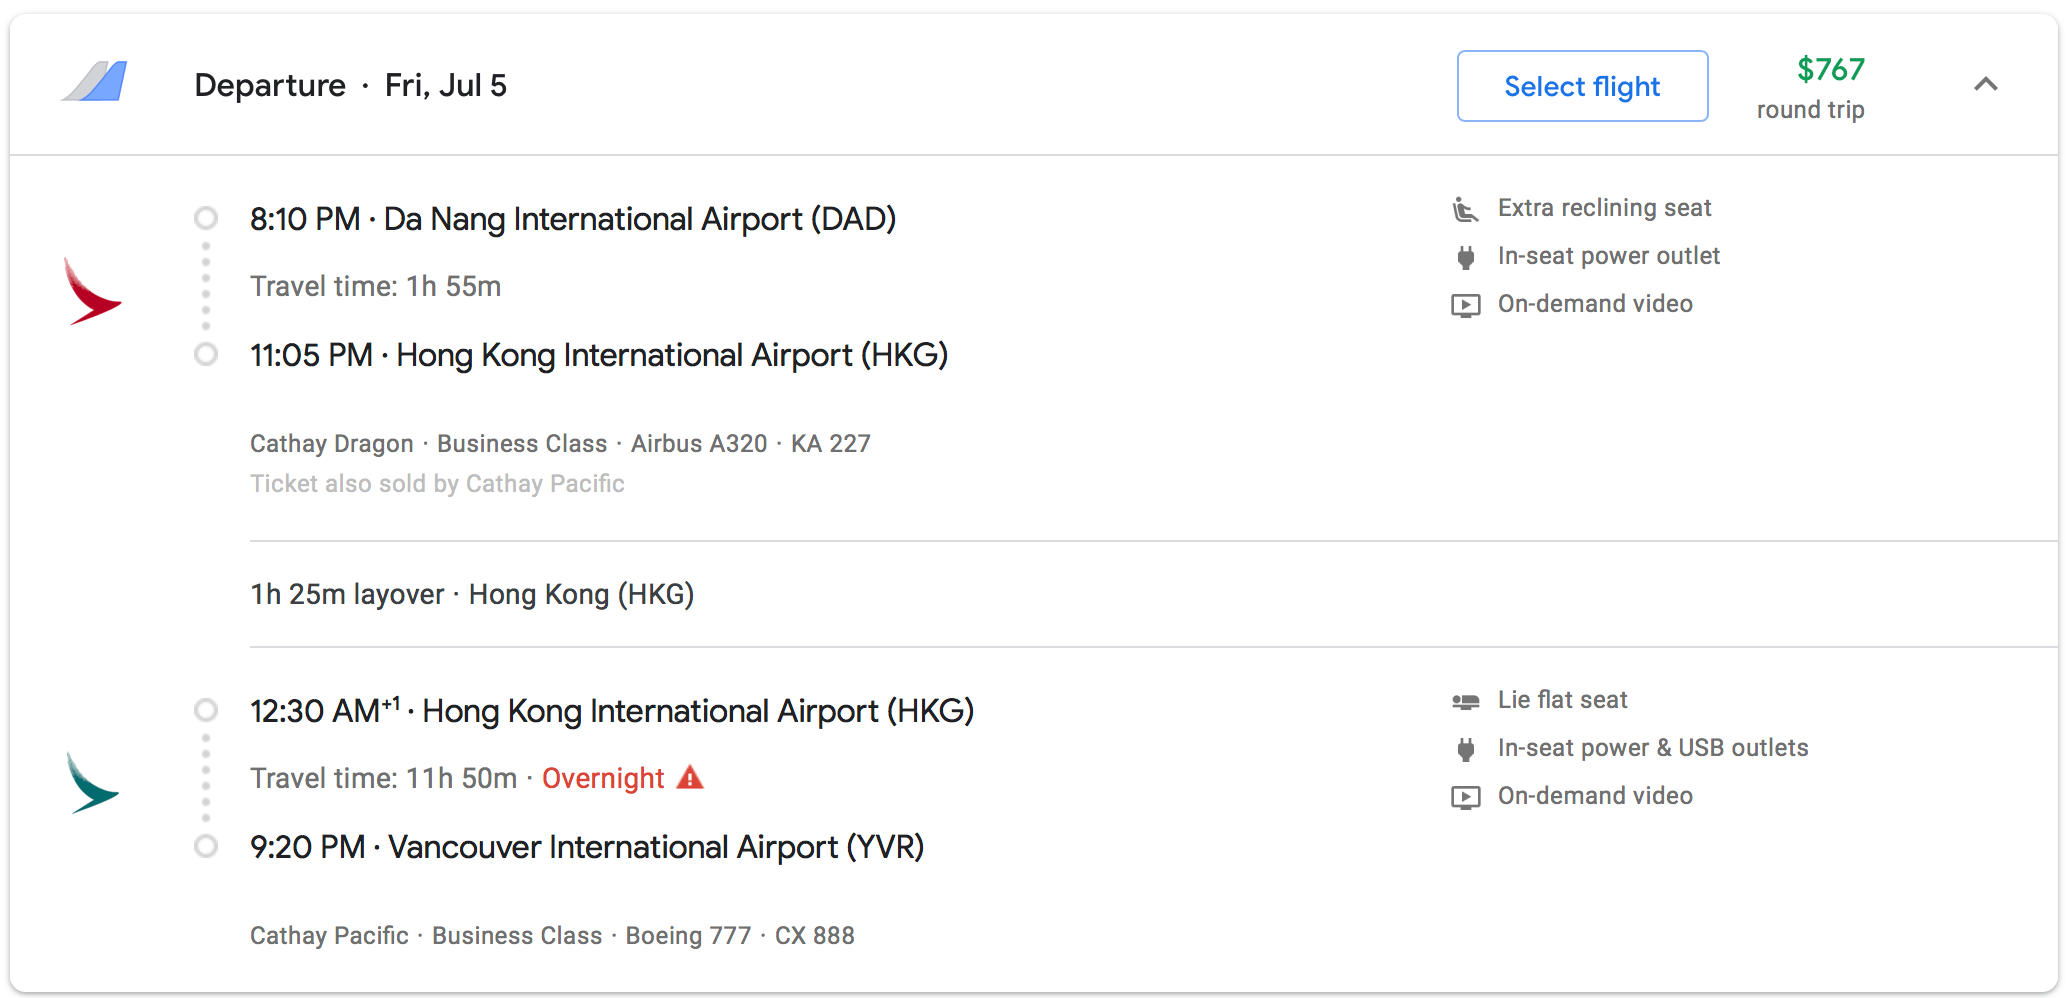Click the 1h 25m layover Hong Kong text
Image resolution: width=2070 pixels, height=998 pixels.
[x=471, y=594]
